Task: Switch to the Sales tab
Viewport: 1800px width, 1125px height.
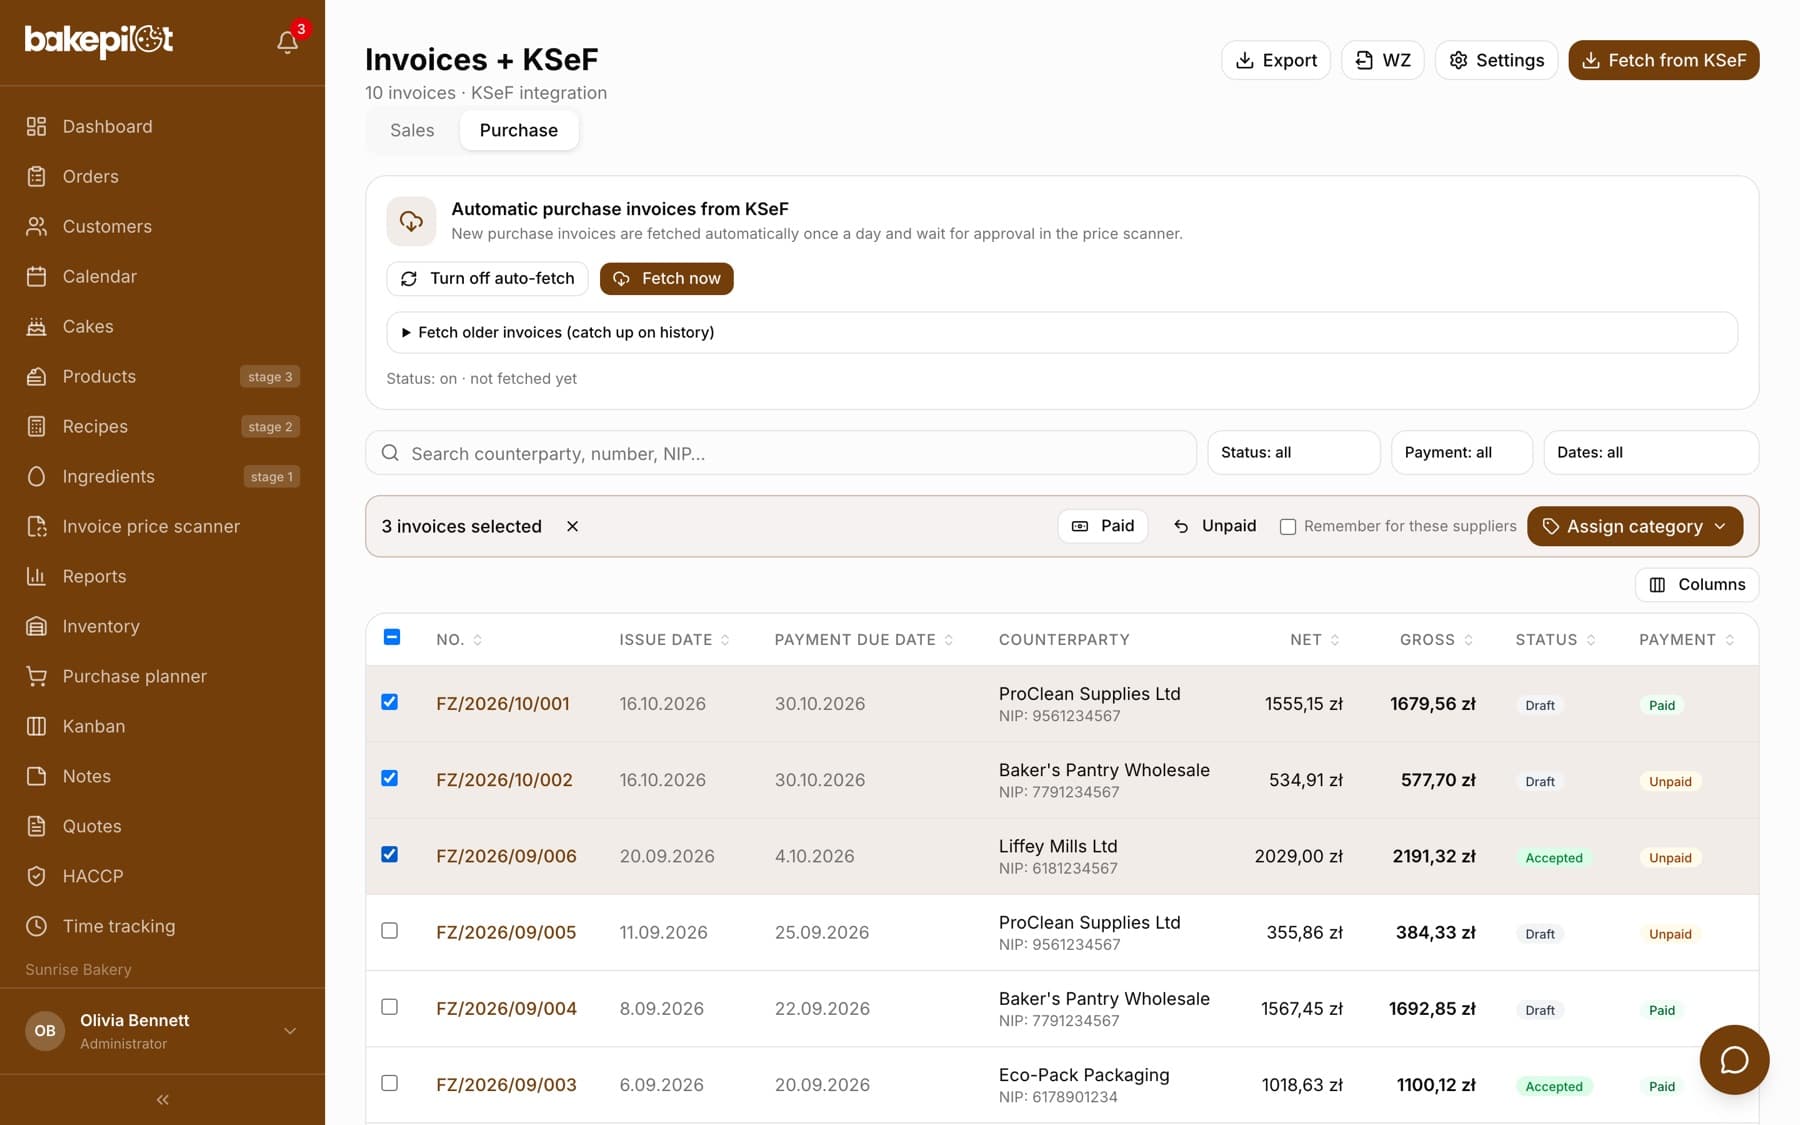Action: 412,130
